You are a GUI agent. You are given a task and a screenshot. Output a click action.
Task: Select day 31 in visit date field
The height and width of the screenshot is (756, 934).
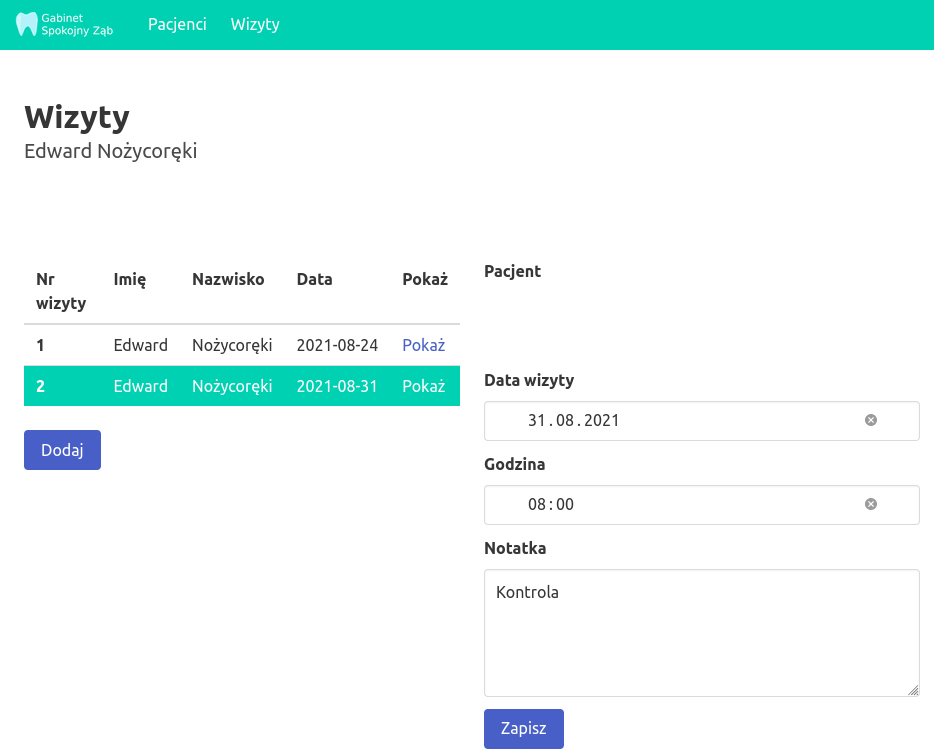(x=538, y=421)
